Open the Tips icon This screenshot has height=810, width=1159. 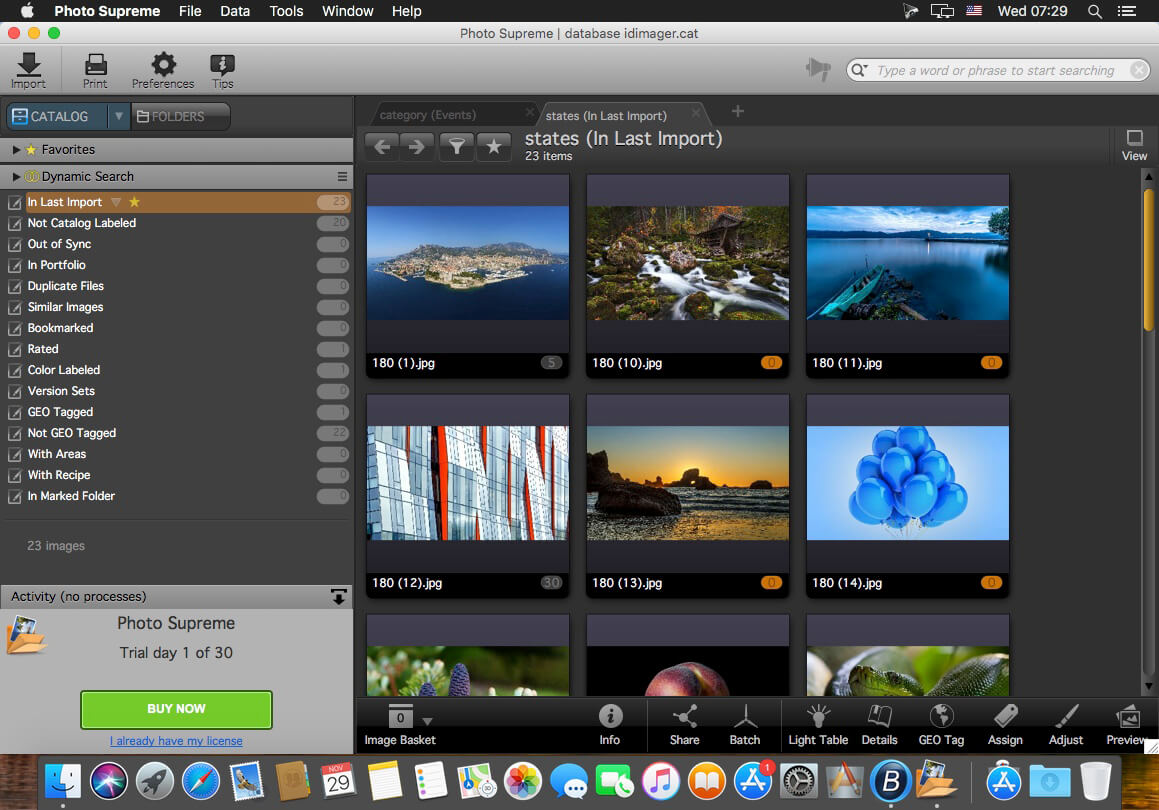point(222,70)
